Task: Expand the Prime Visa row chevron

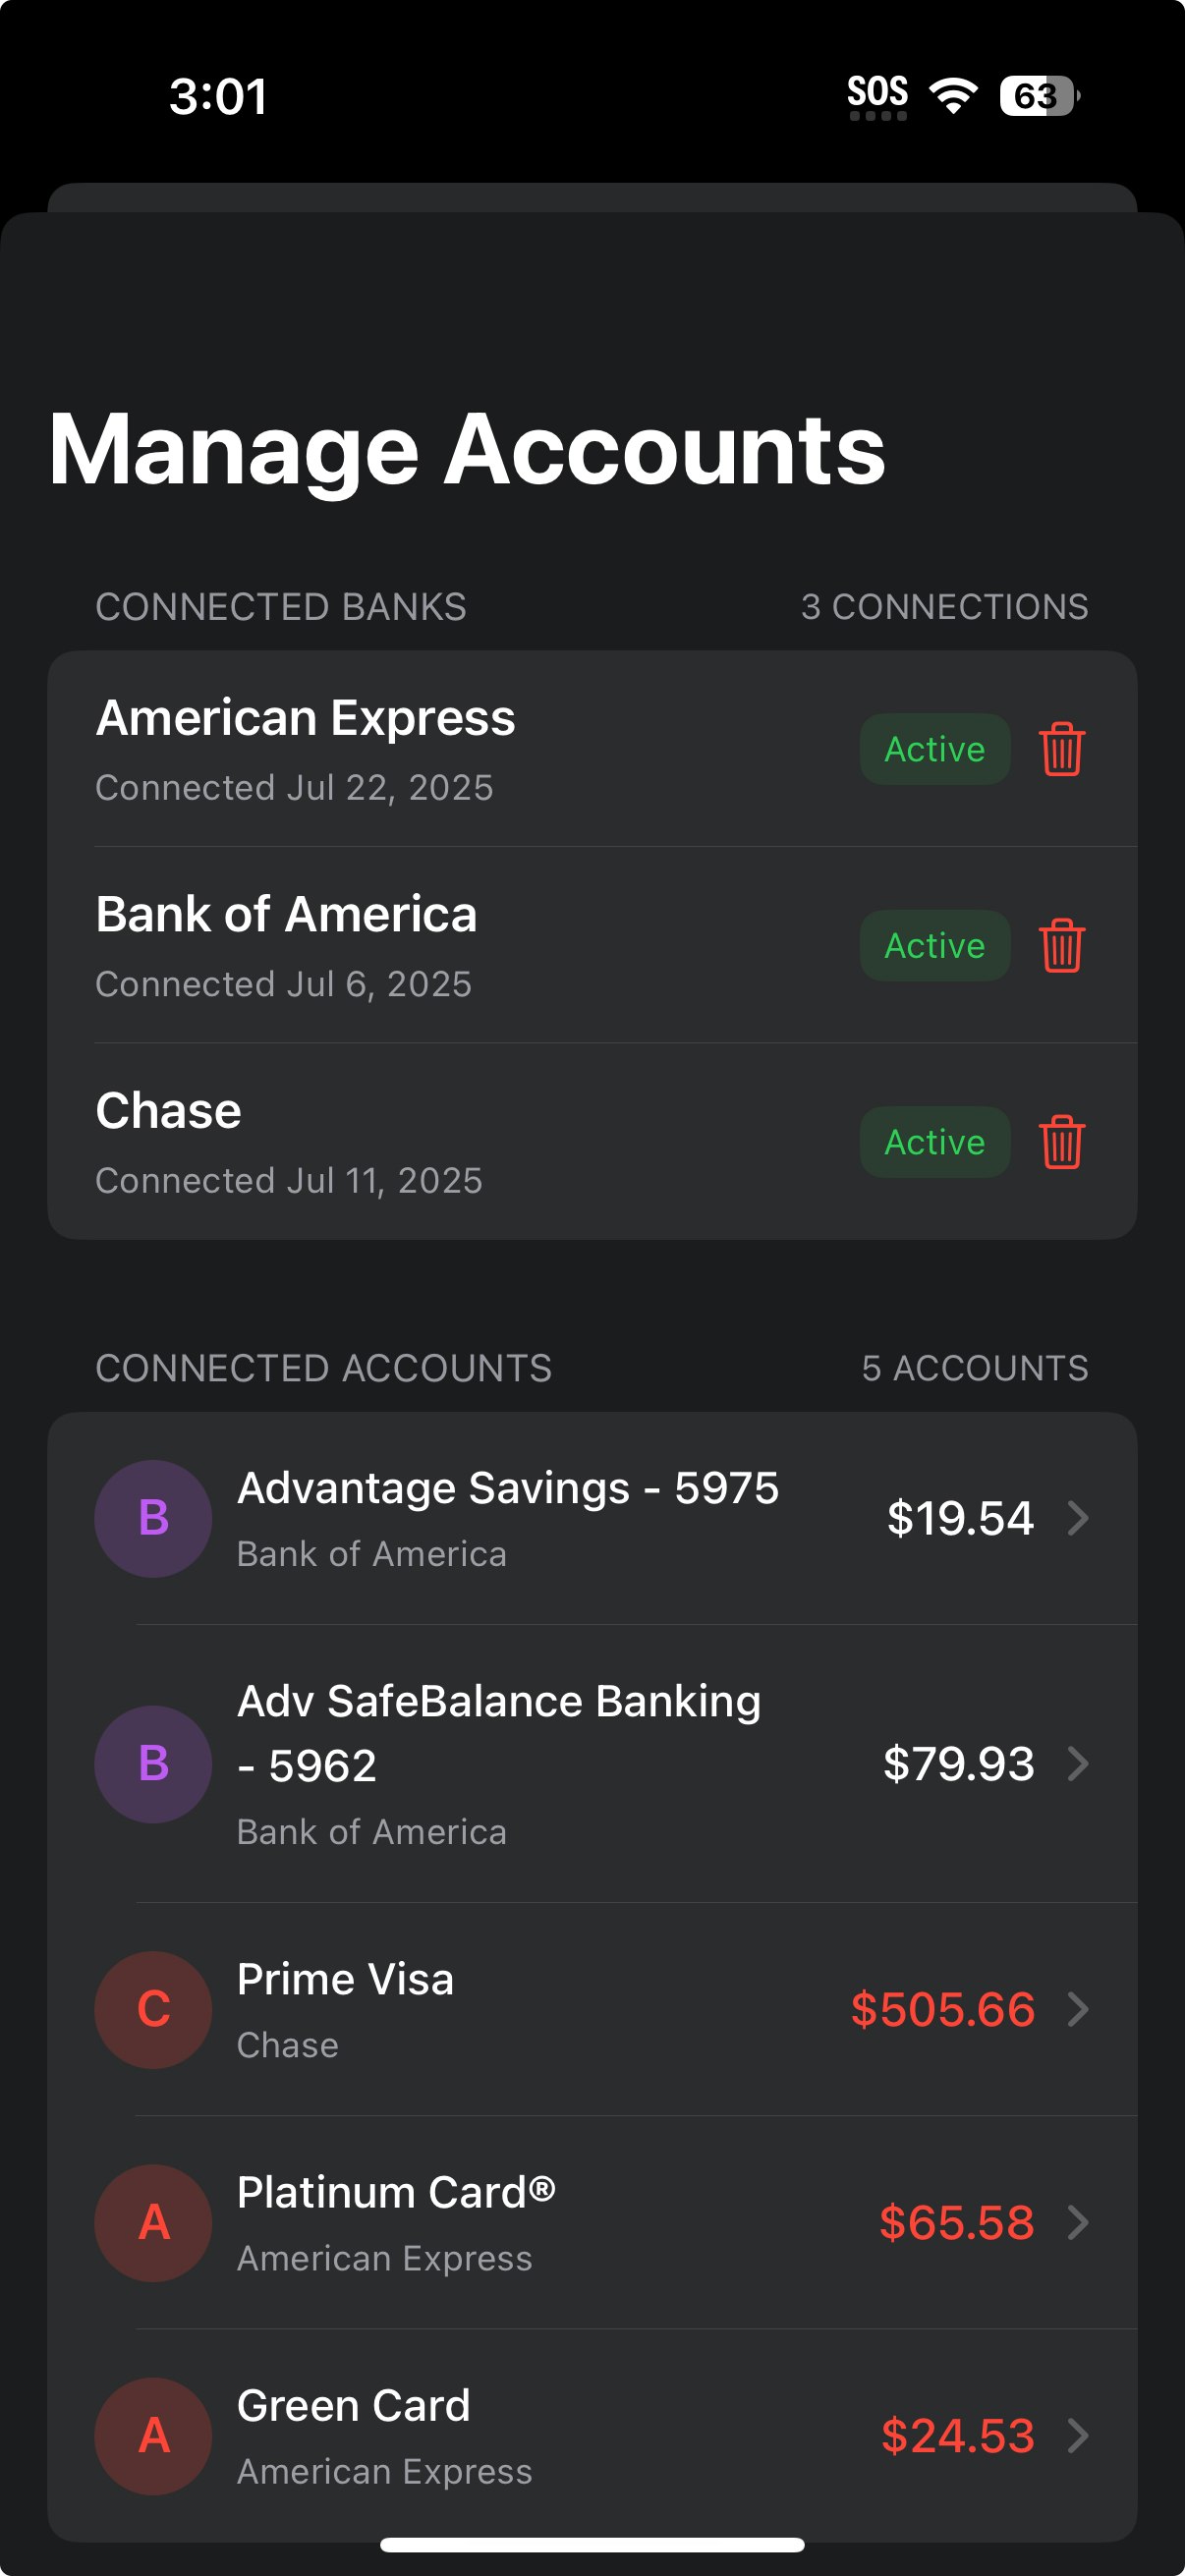Action: tap(1077, 2009)
